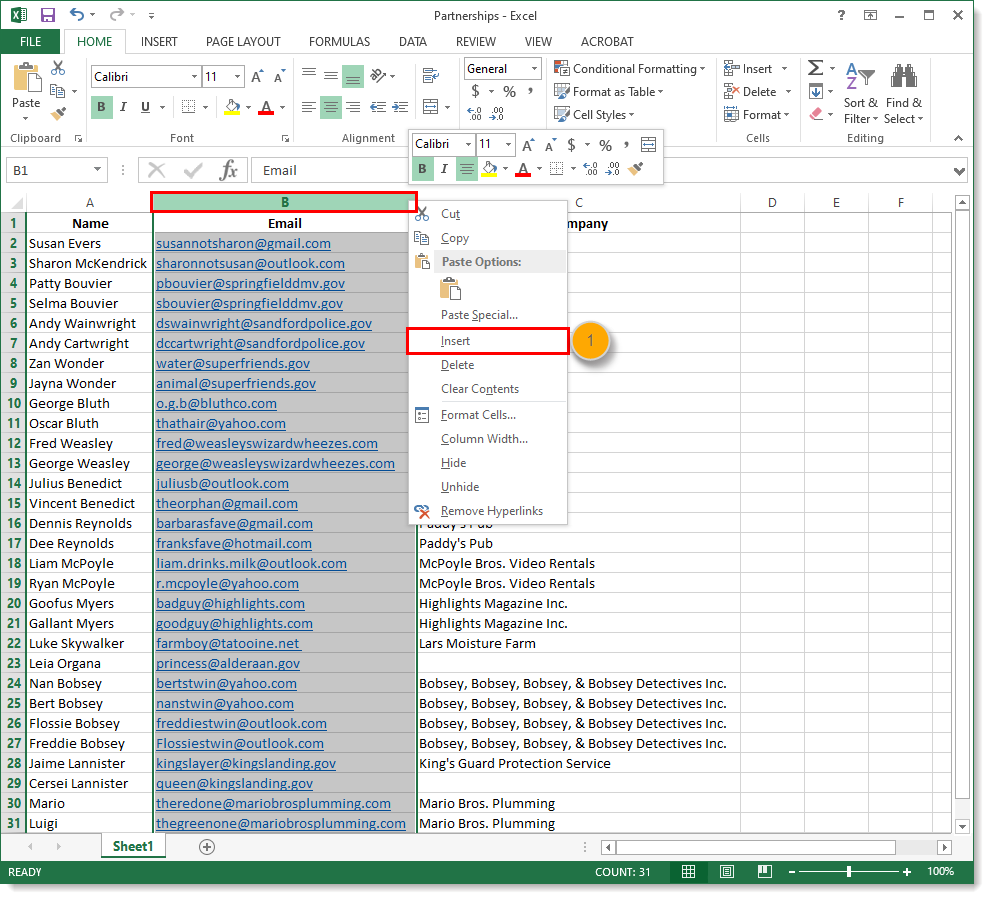Image resolution: width=989 pixels, height=899 pixels.
Task: Click the New Sheet plus icon
Action: click(x=207, y=847)
